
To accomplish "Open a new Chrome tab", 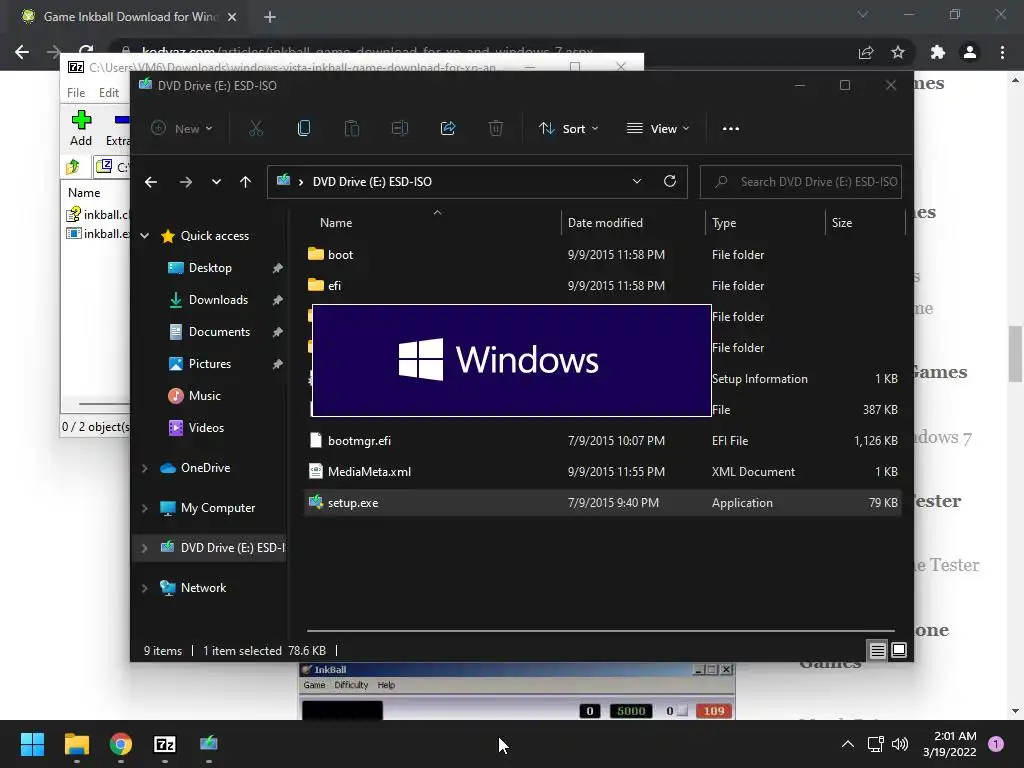I will [x=270, y=17].
